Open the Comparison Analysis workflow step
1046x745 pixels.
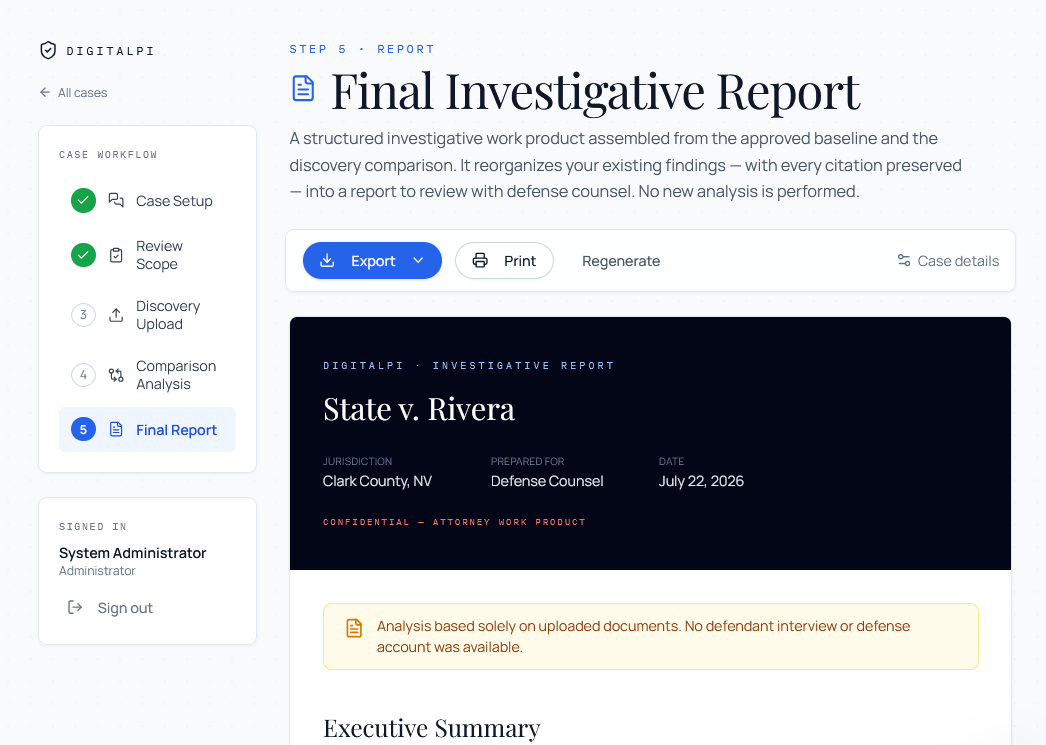[147, 375]
